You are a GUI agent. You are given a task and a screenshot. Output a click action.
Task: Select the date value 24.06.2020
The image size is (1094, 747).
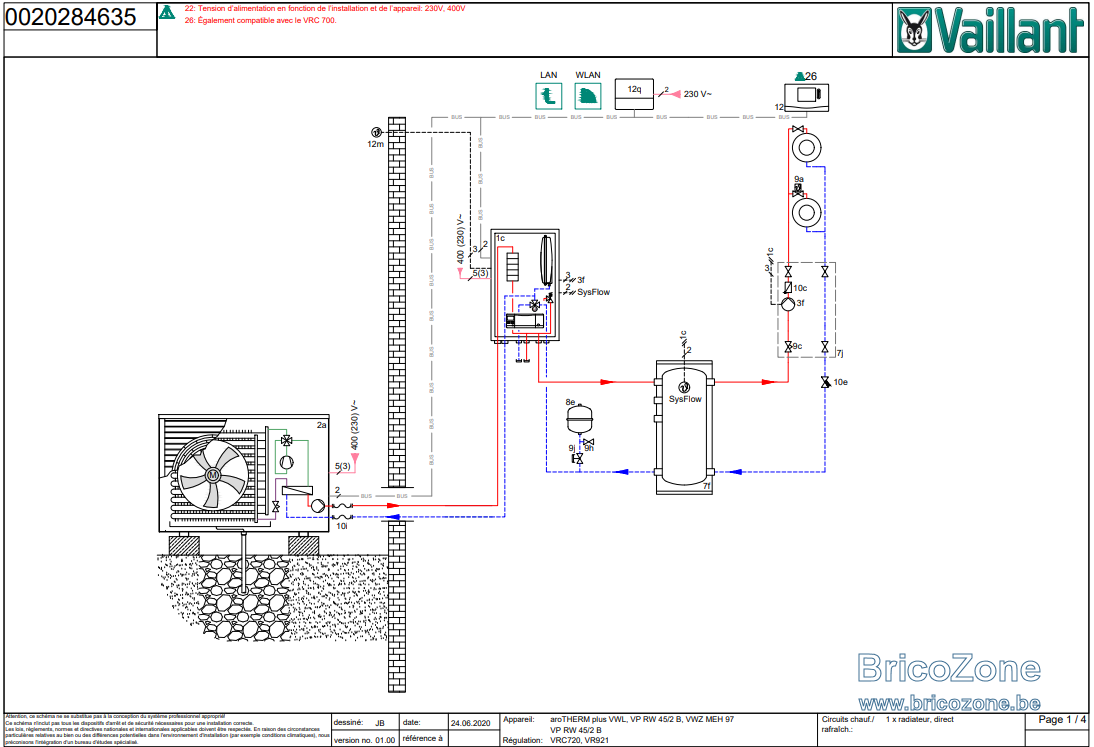tap(470, 723)
